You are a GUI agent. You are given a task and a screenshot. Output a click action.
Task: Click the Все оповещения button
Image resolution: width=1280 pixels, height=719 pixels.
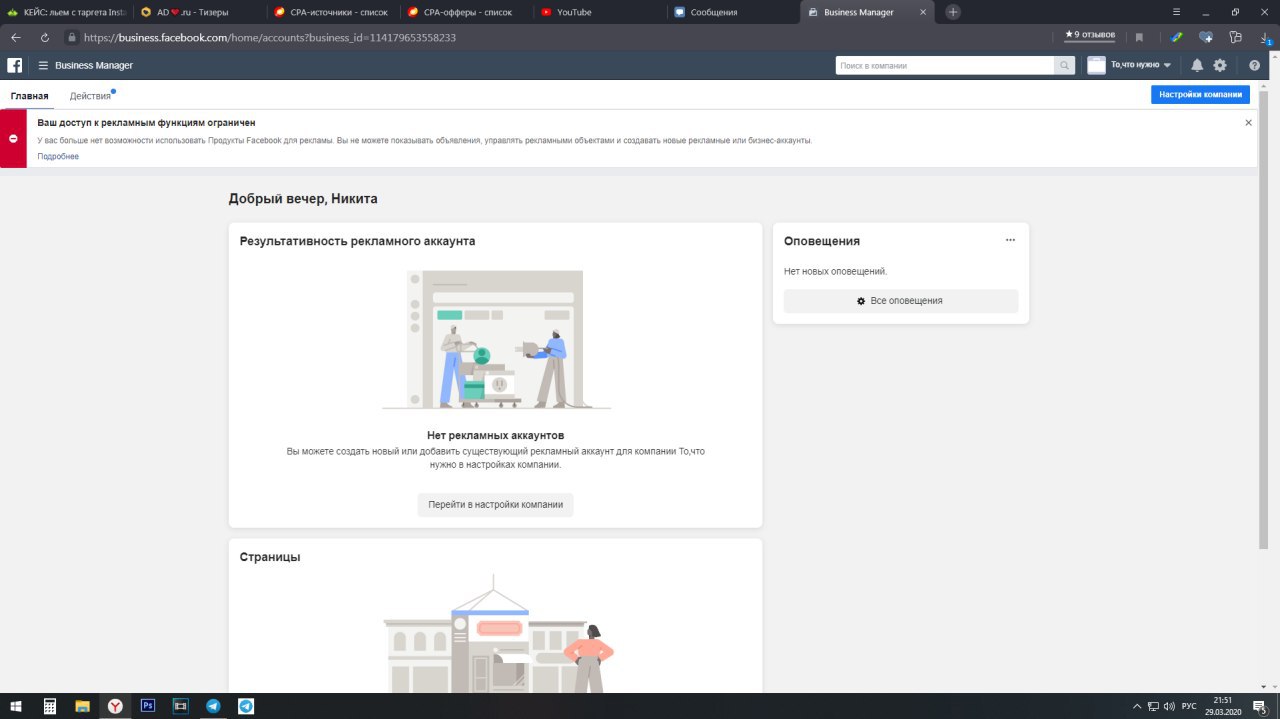[901, 300]
